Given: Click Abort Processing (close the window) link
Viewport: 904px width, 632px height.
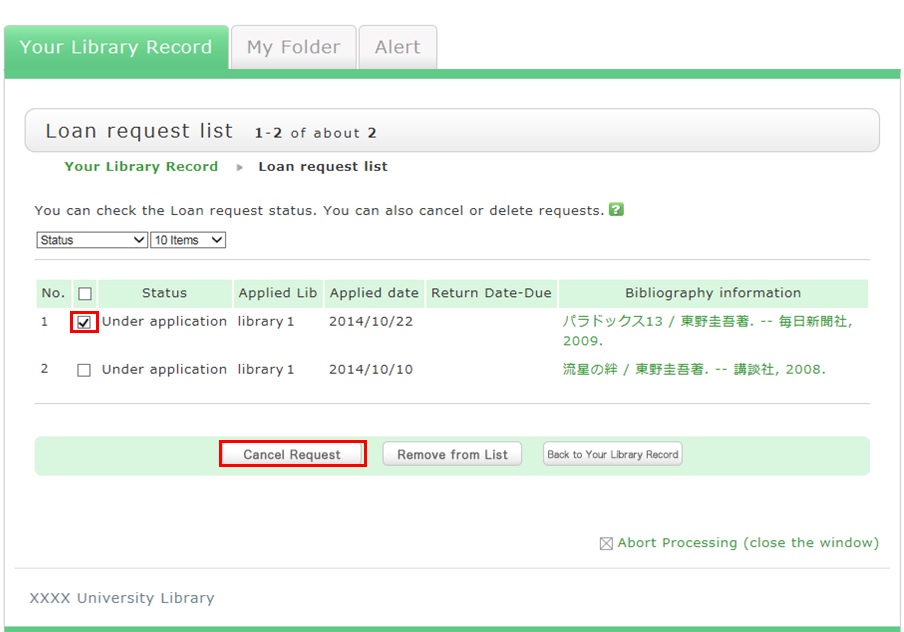Looking at the screenshot, I should 747,543.
